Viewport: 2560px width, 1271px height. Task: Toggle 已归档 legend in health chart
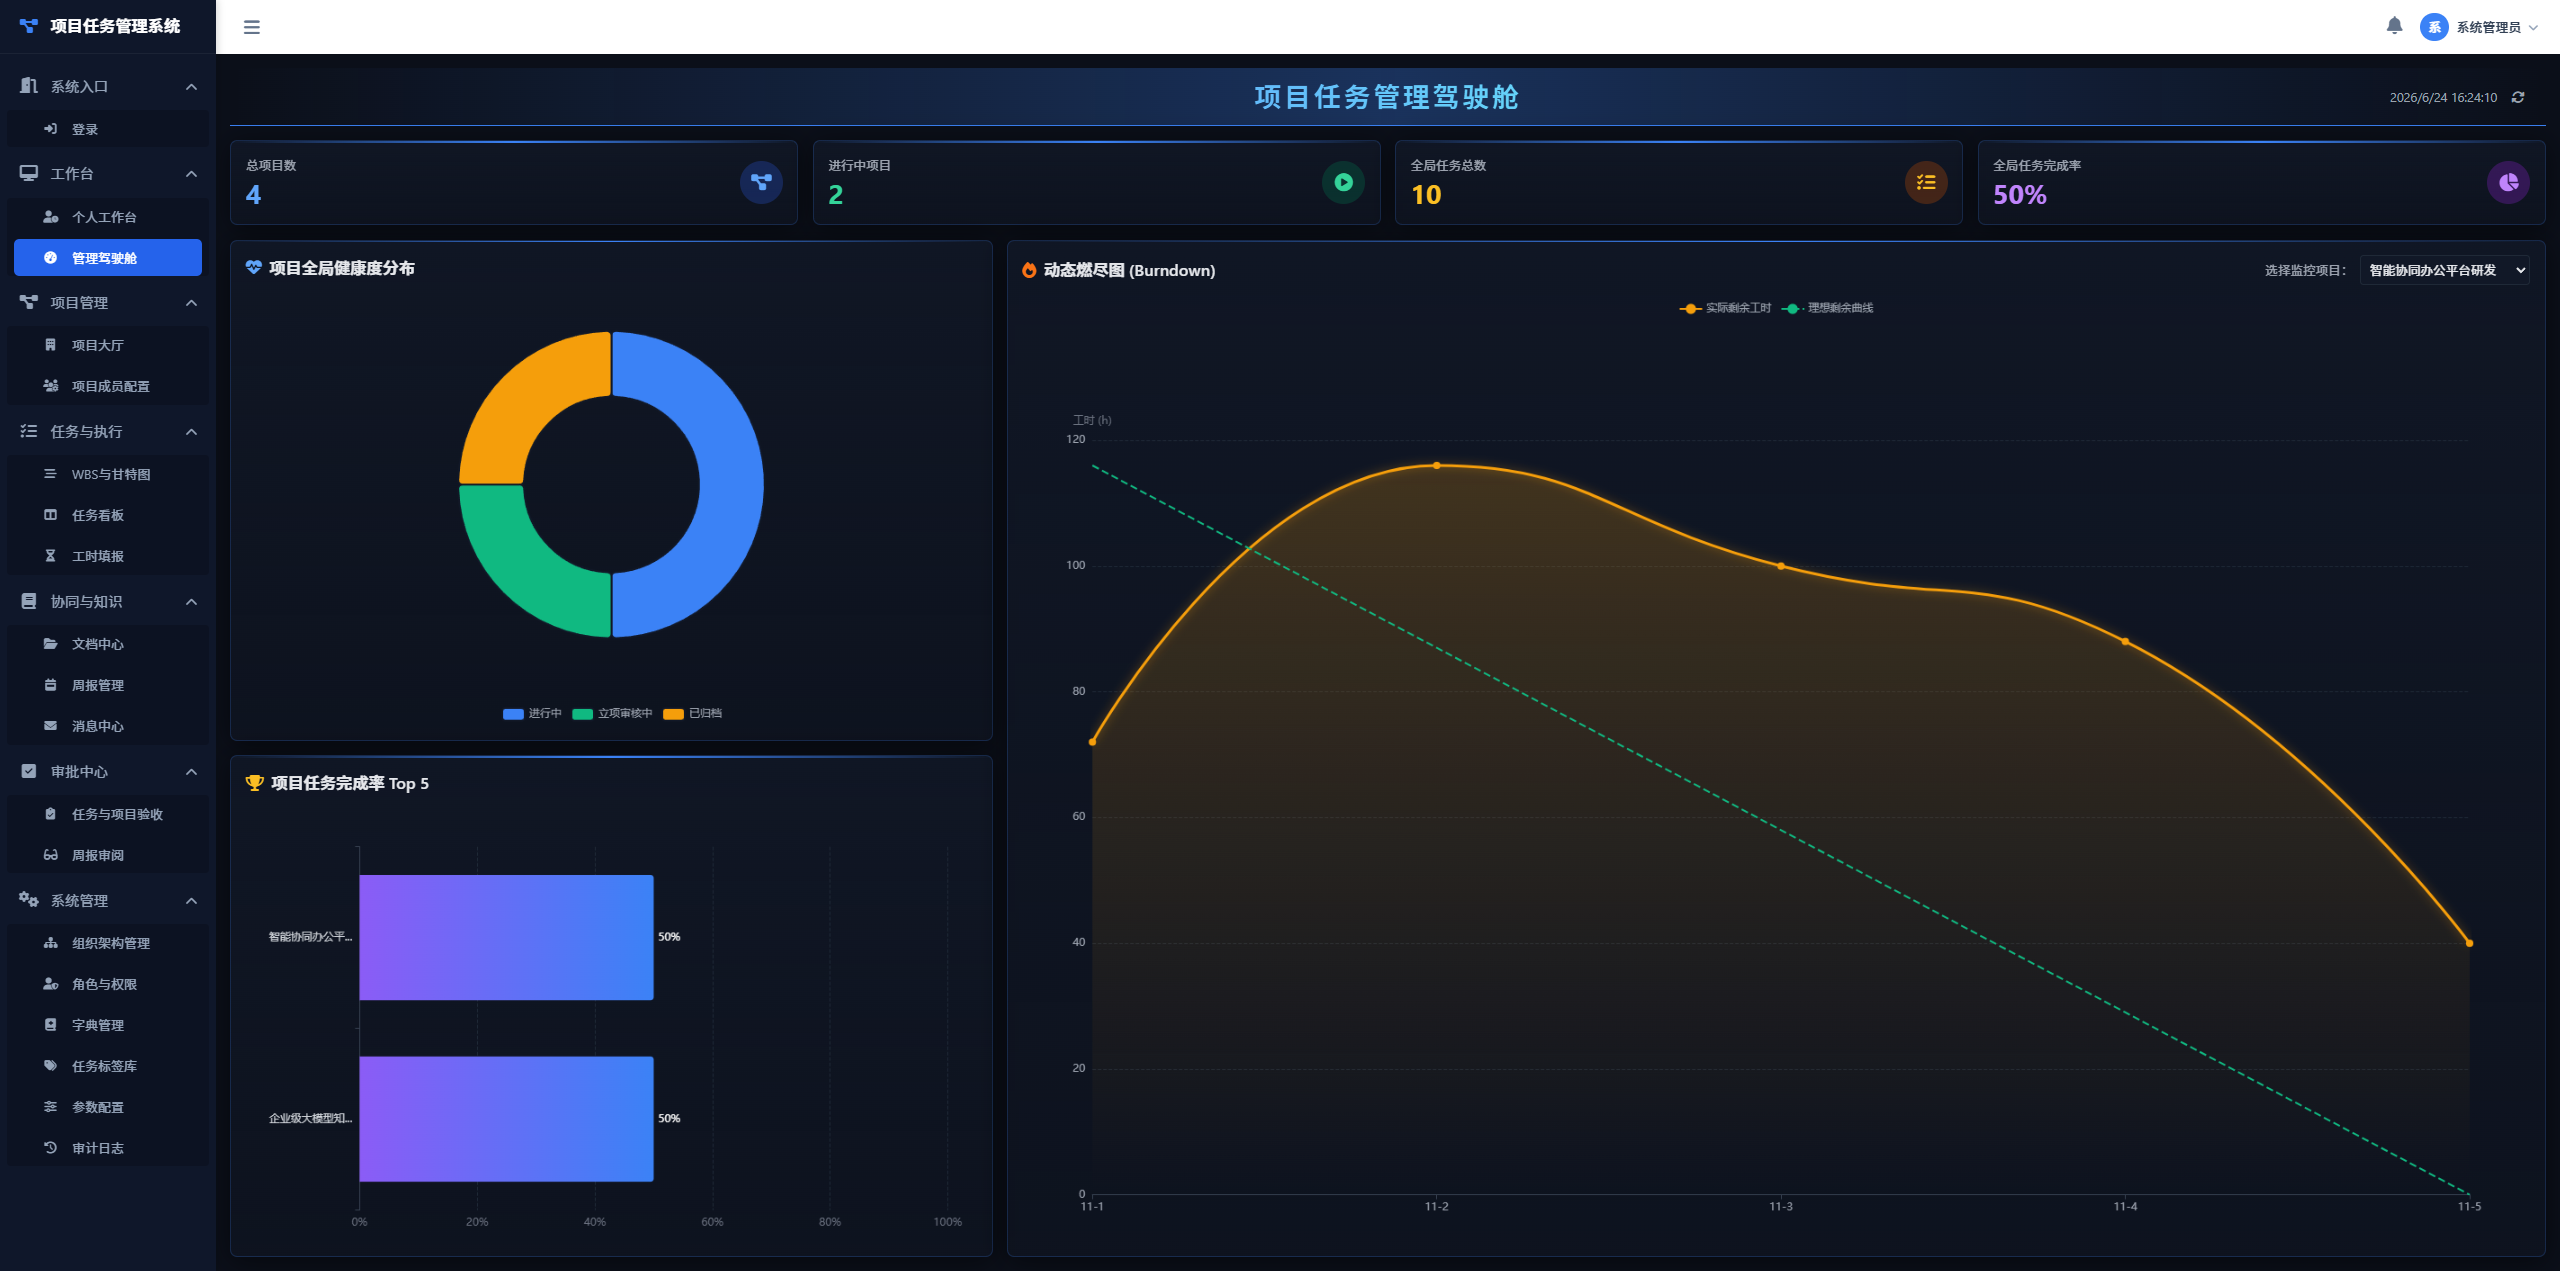pyautogui.click(x=692, y=713)
